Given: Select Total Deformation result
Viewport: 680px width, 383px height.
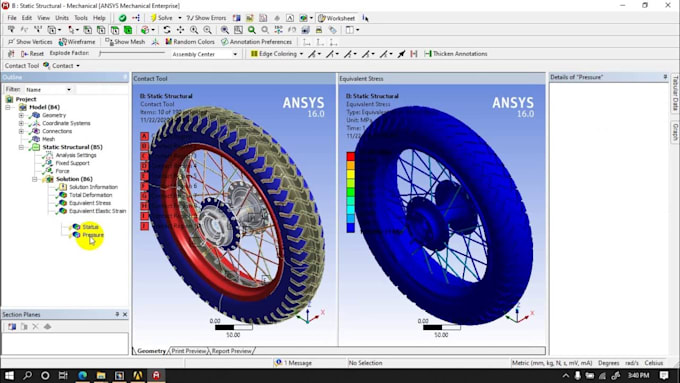Looking at the screenshot, I should click(x=90, y=195).
